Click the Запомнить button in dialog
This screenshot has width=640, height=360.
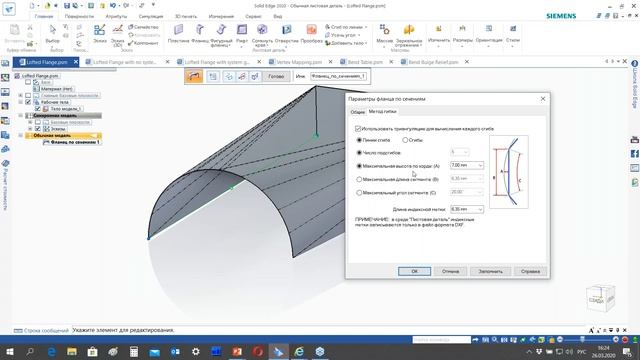point(490,271)
